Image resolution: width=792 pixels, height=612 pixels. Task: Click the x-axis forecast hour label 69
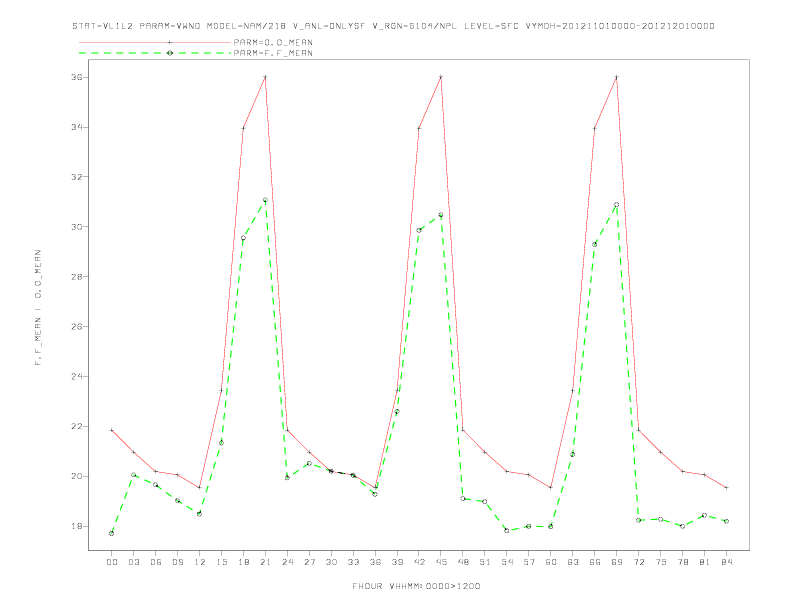coord(617,562)
